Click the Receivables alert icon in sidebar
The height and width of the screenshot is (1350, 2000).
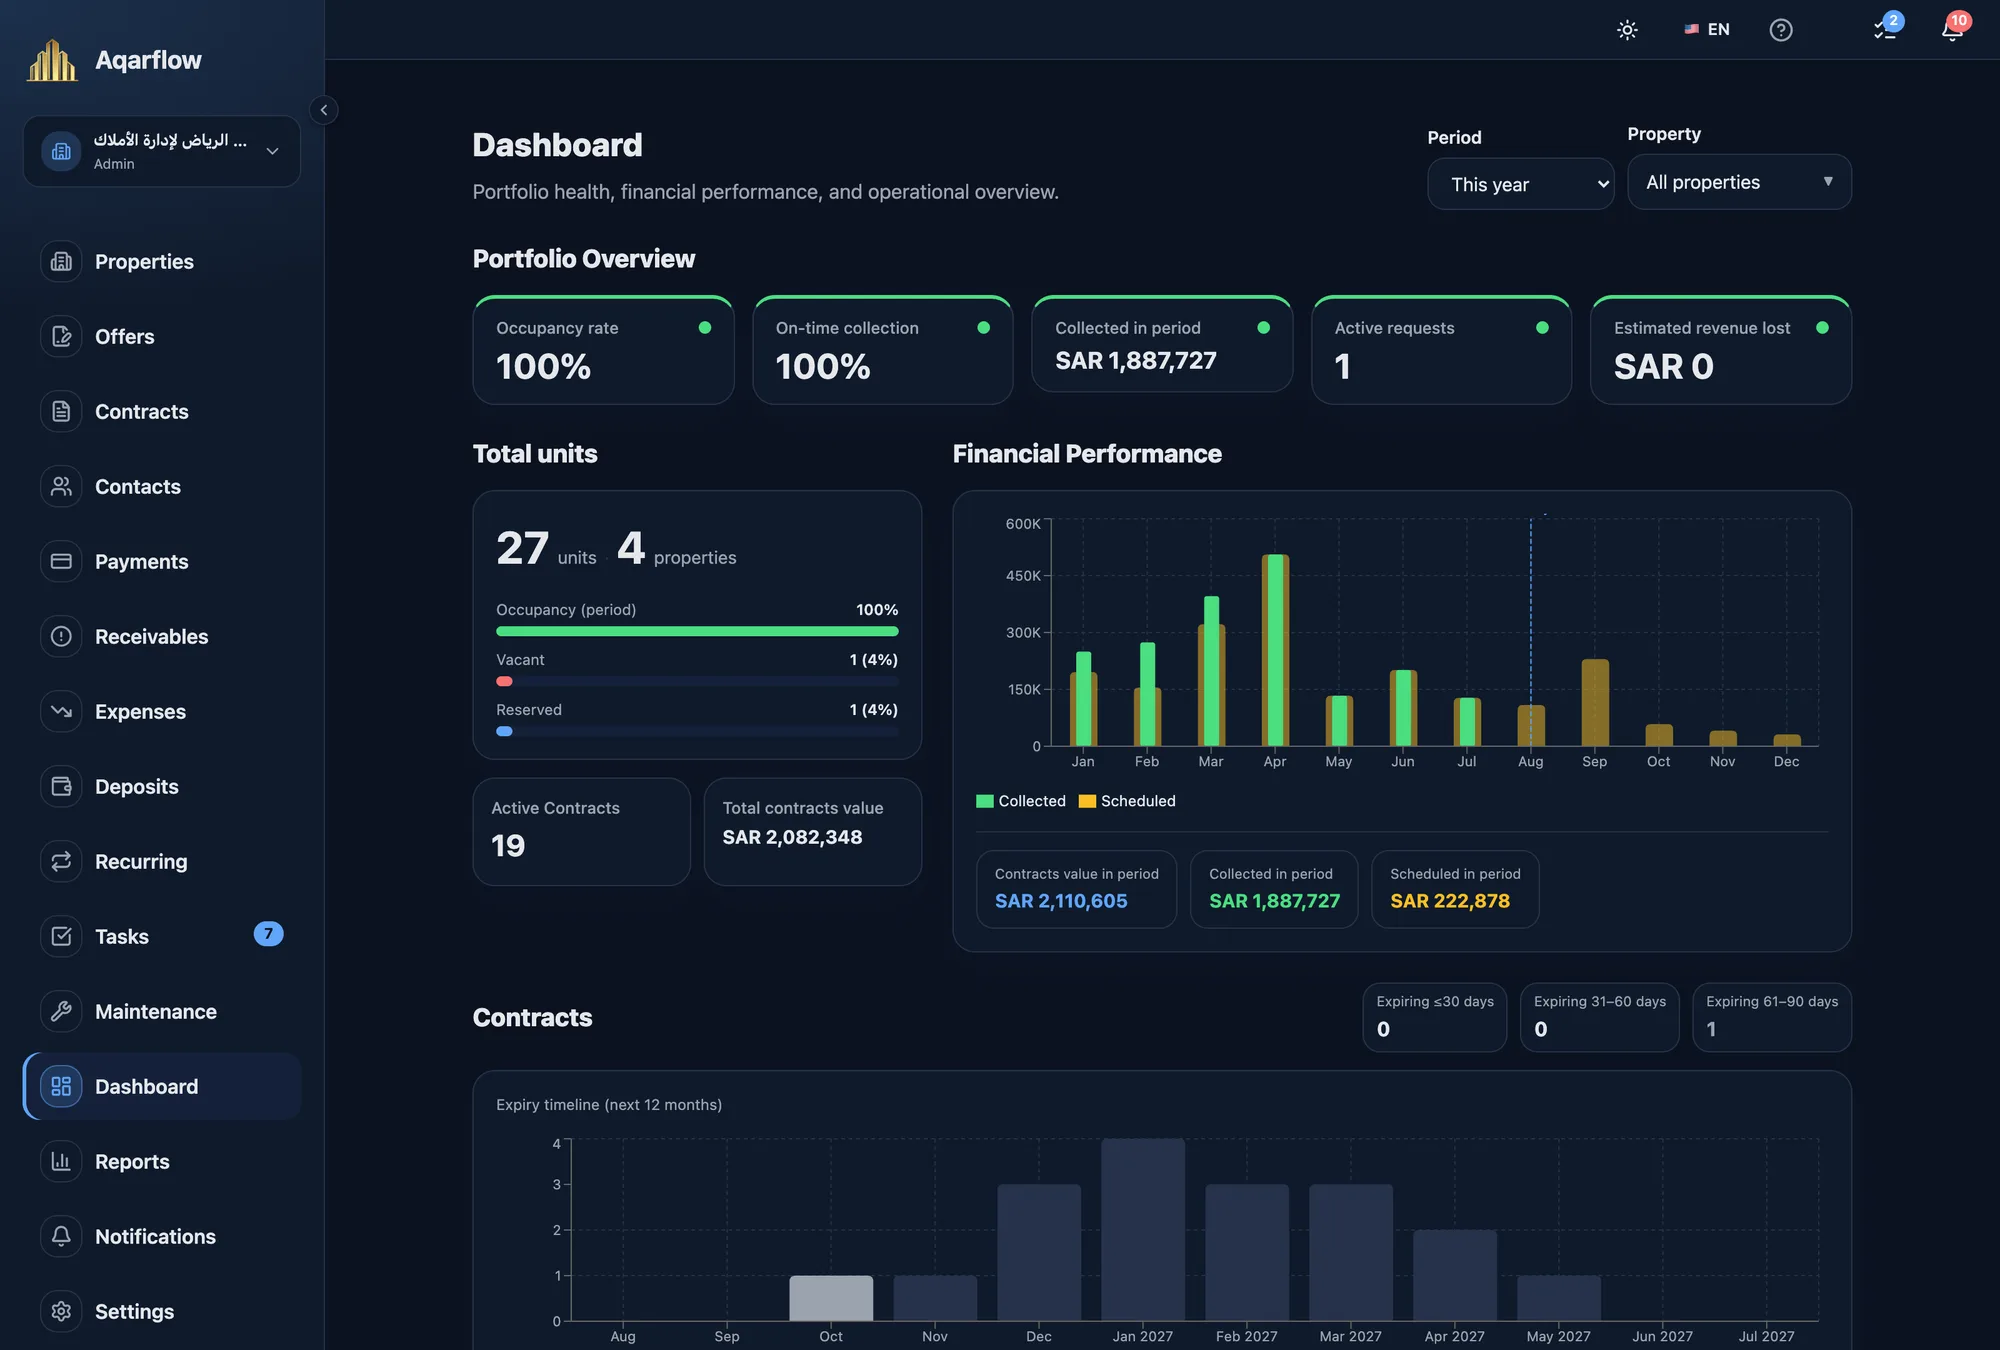pyautogui.click(x=61, y=636)
